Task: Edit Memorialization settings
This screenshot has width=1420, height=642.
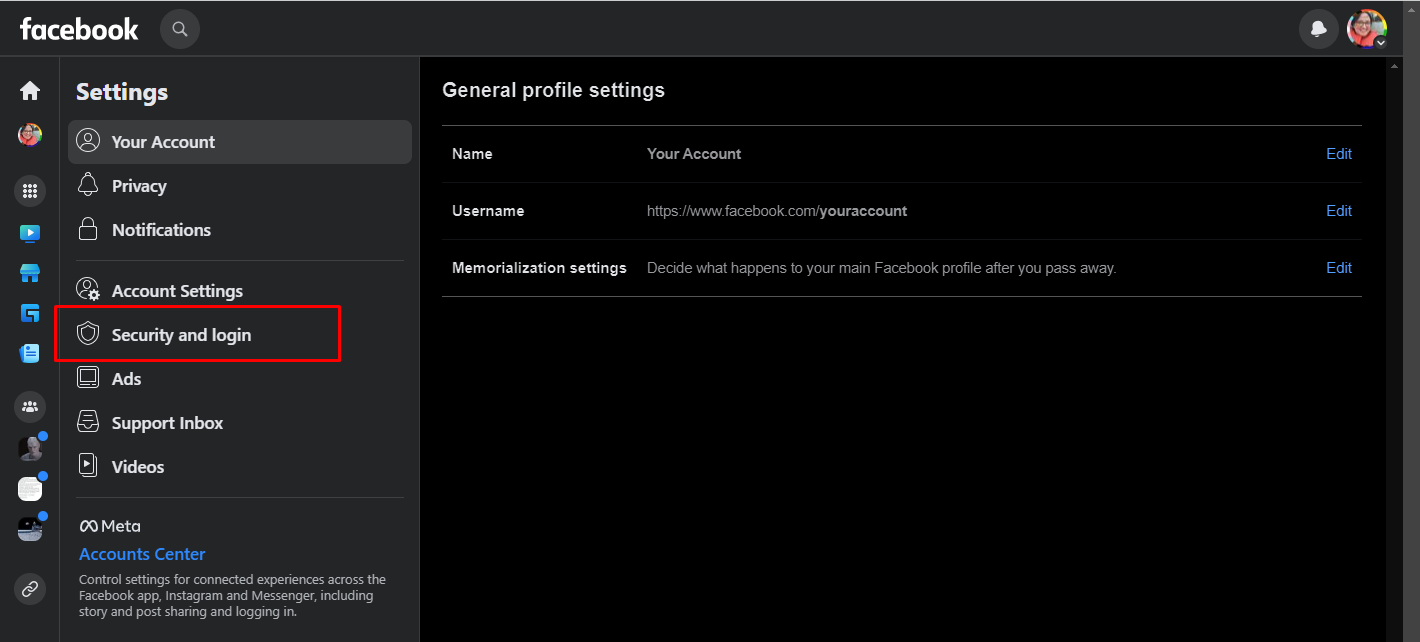Action: [x=1338, y=268]
